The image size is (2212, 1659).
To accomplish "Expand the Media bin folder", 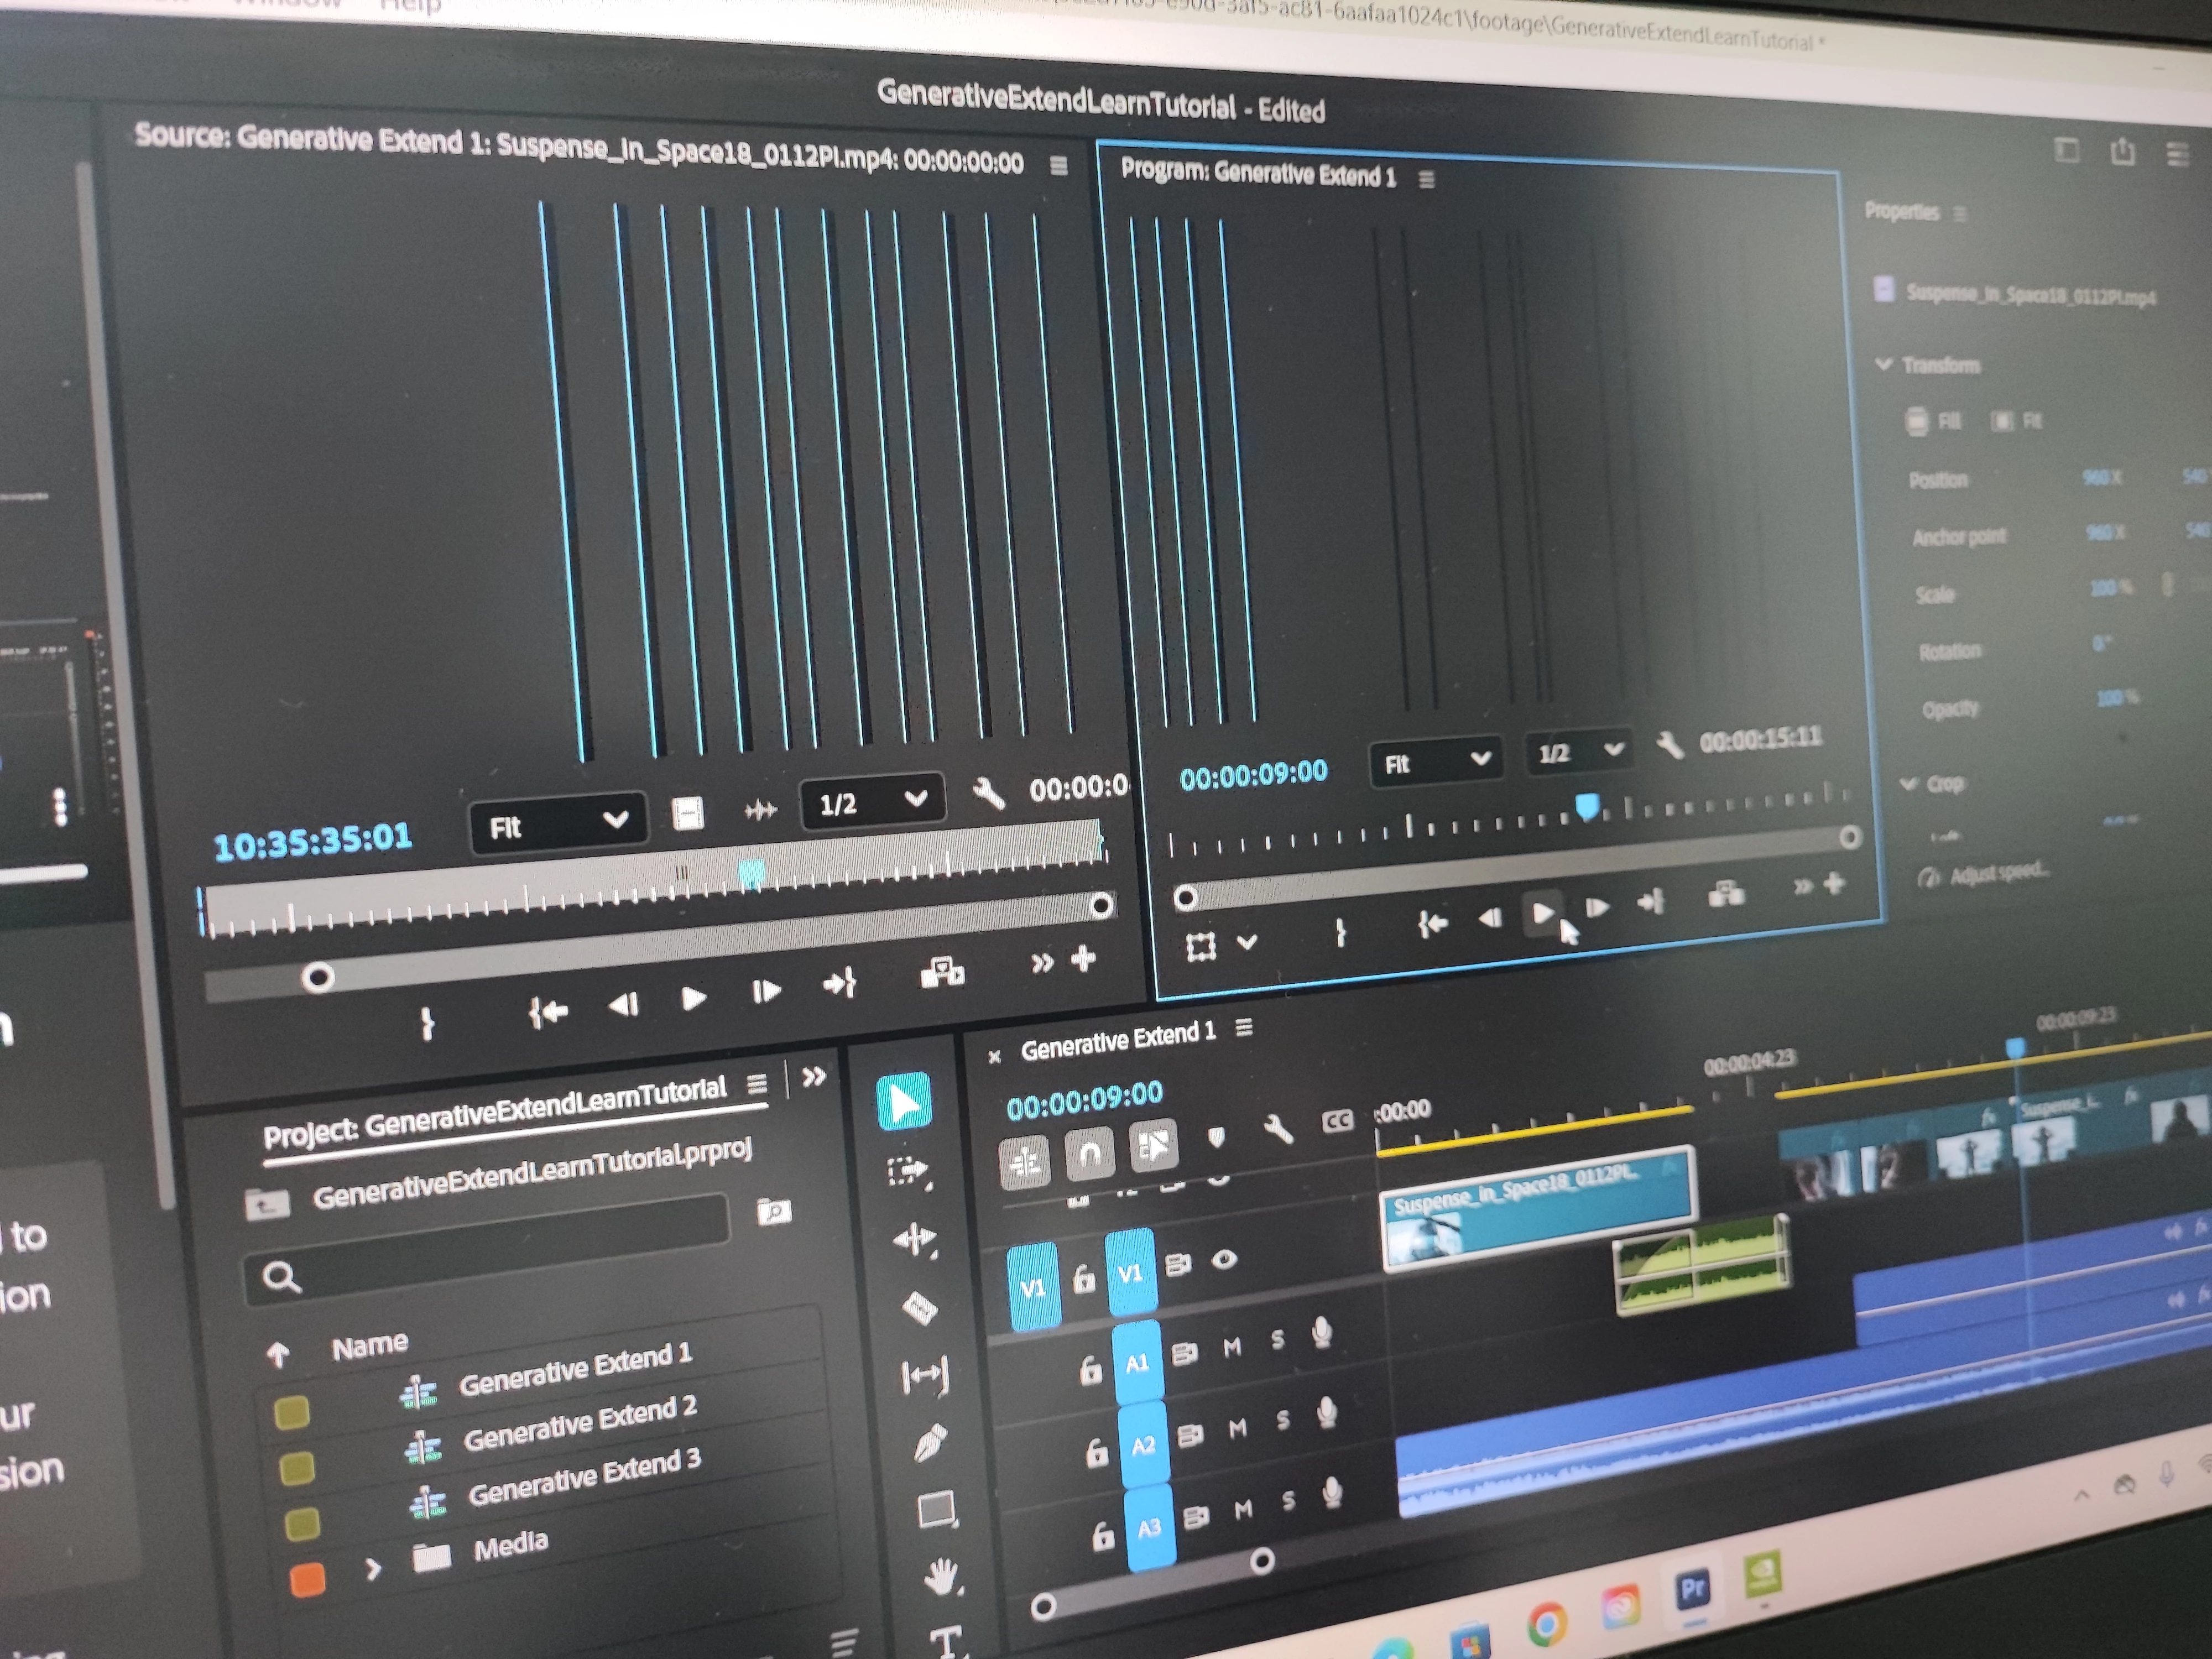I will tap(373, 1569).
